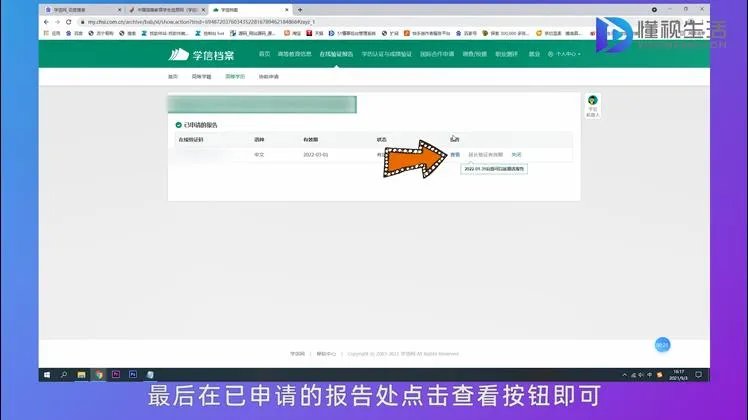Click the 学信网 footer link
Viewport: 748px width, 420px height.
click(x=297, y=354)
